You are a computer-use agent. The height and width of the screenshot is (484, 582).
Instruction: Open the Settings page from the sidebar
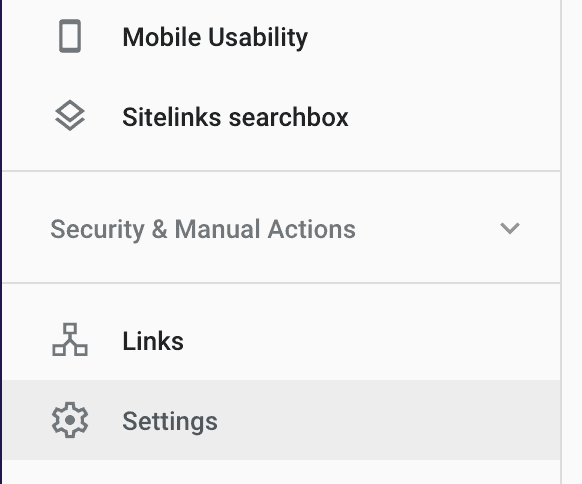(281, 420)
